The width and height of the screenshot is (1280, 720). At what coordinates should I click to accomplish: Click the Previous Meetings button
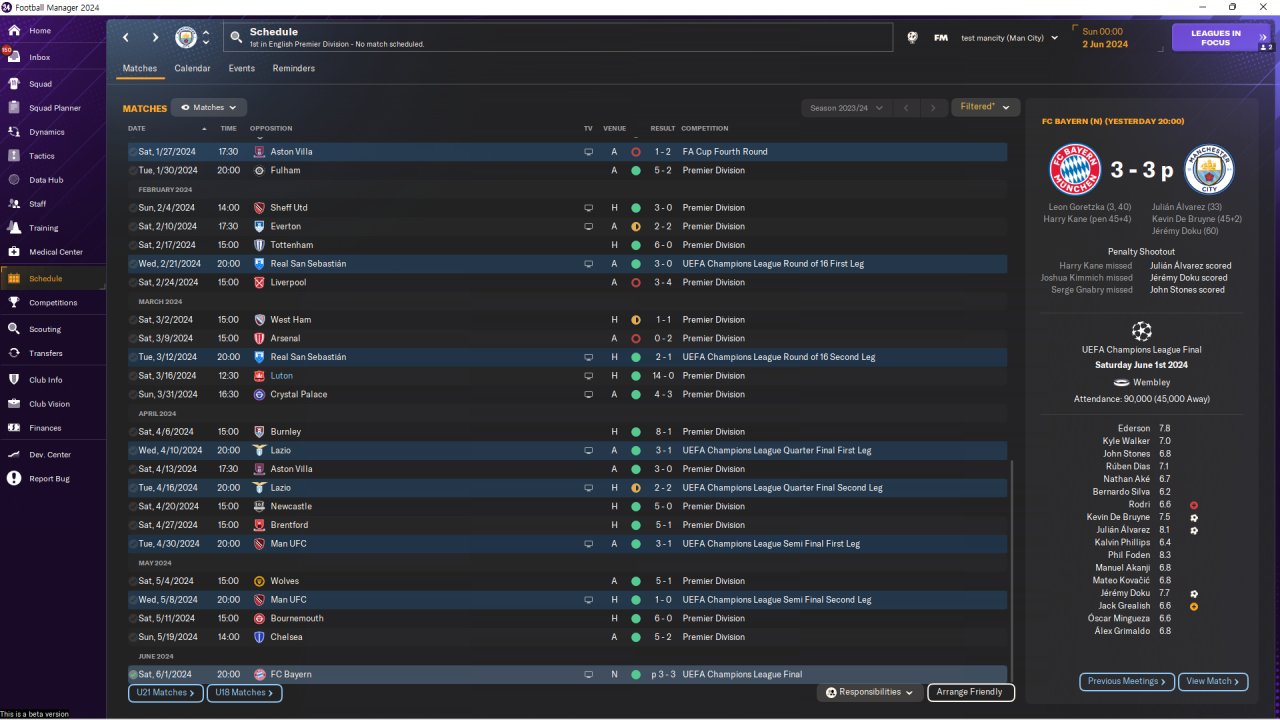(1127, 682)
